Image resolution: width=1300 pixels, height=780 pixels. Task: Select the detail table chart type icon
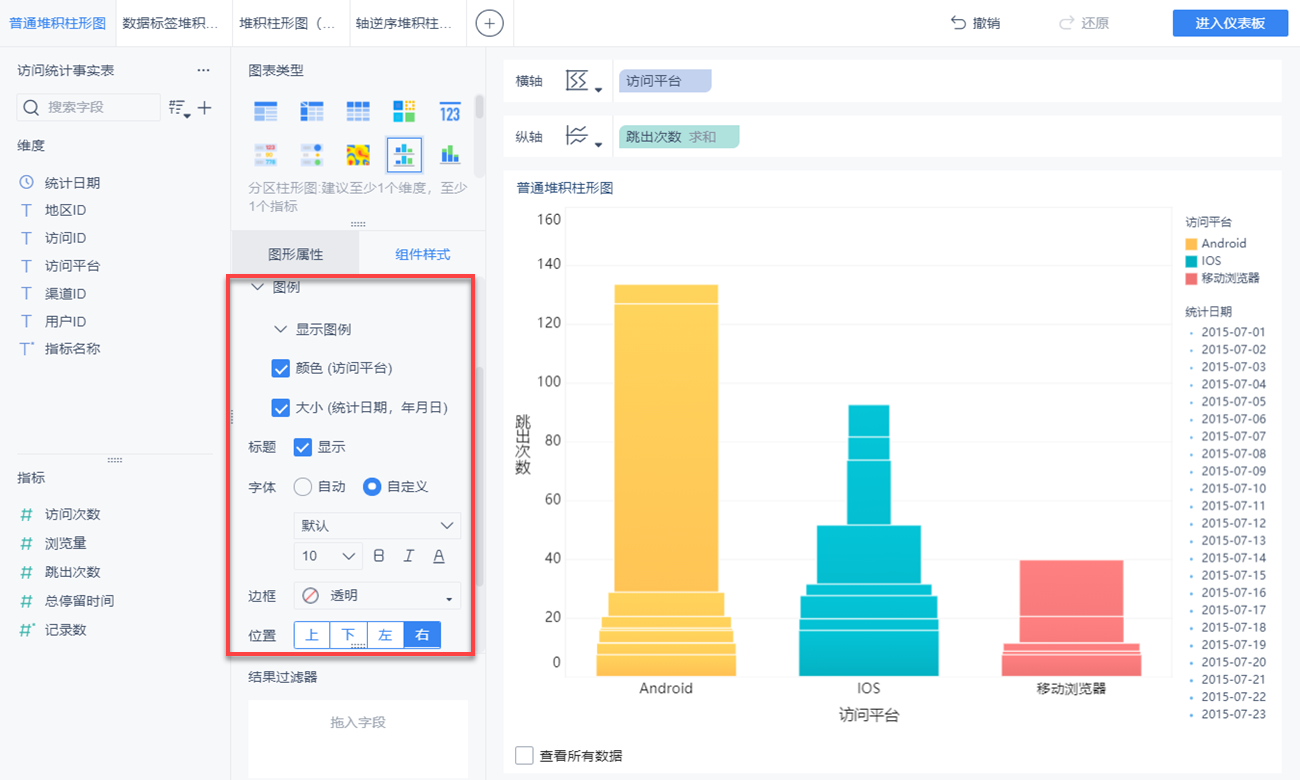[358, 112]
